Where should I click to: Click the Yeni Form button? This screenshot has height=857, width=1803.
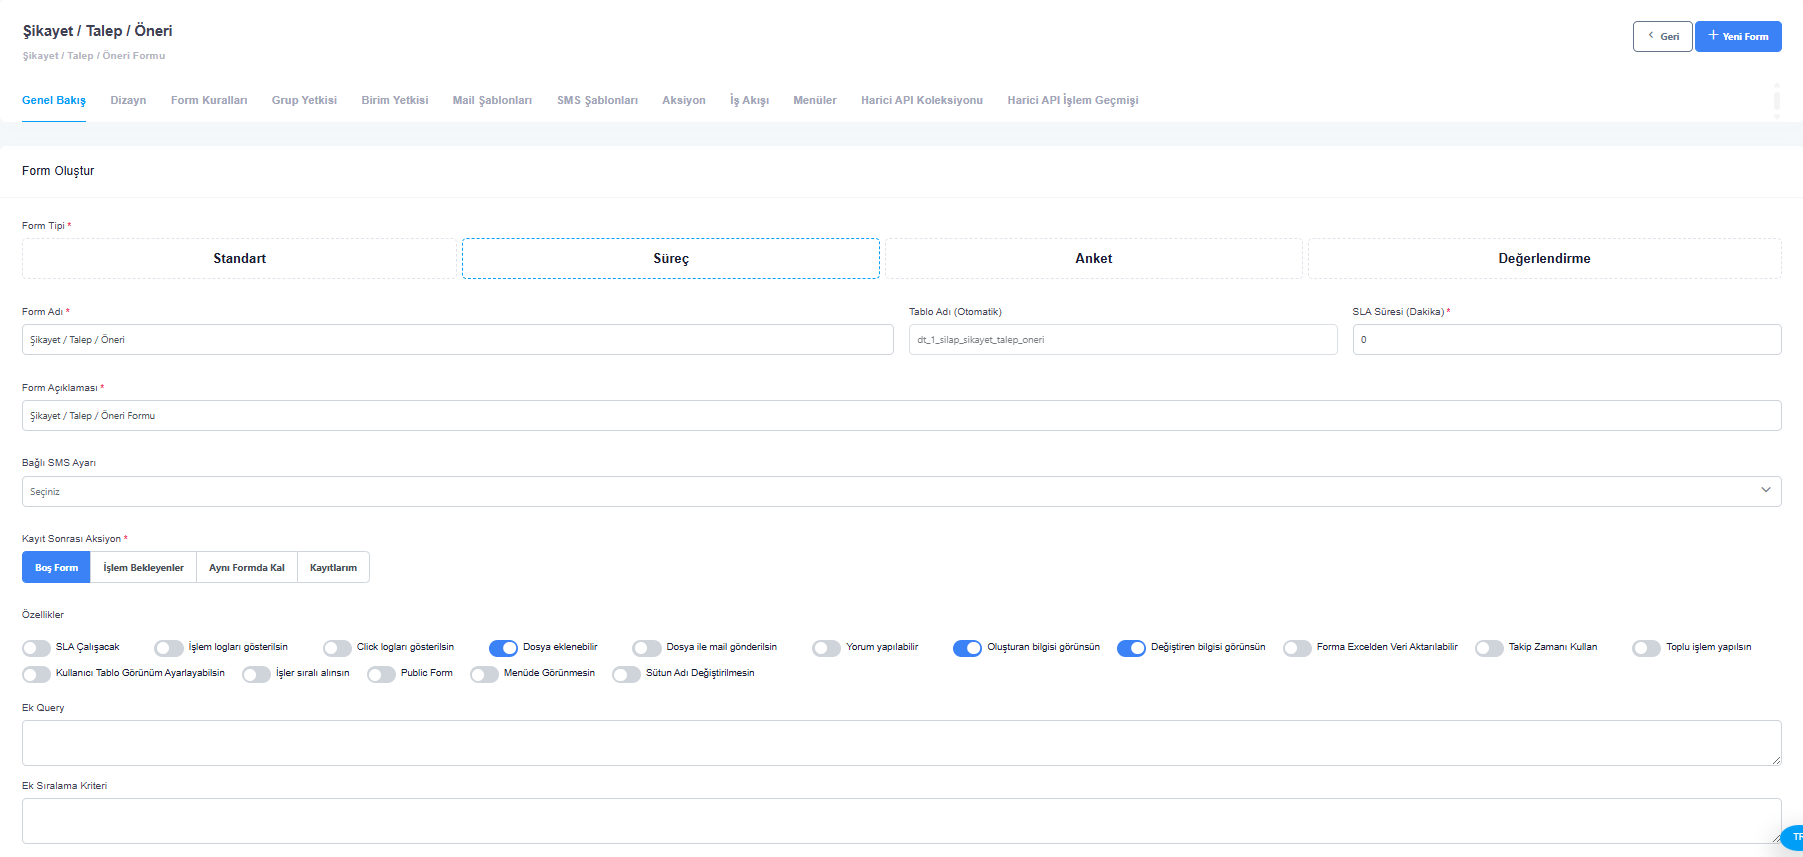pyautogui.click(x=1738, y=36)
